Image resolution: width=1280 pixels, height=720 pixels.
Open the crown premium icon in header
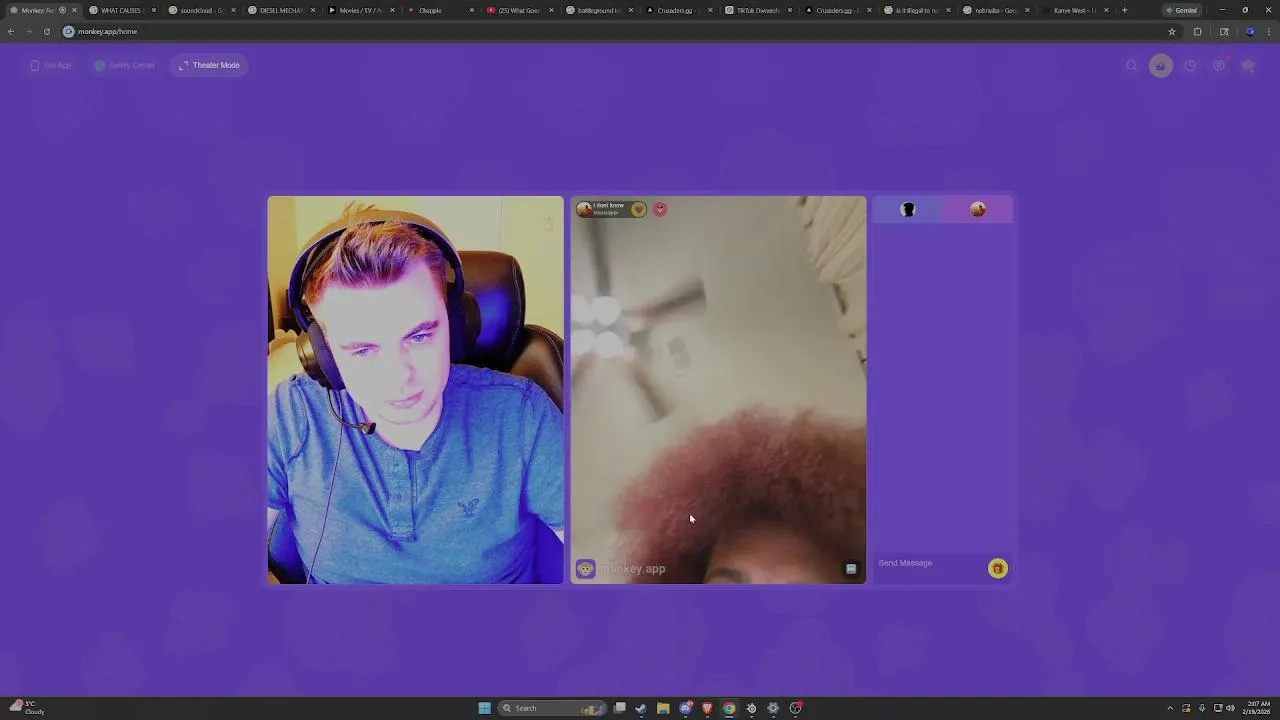click(1161, 66)
